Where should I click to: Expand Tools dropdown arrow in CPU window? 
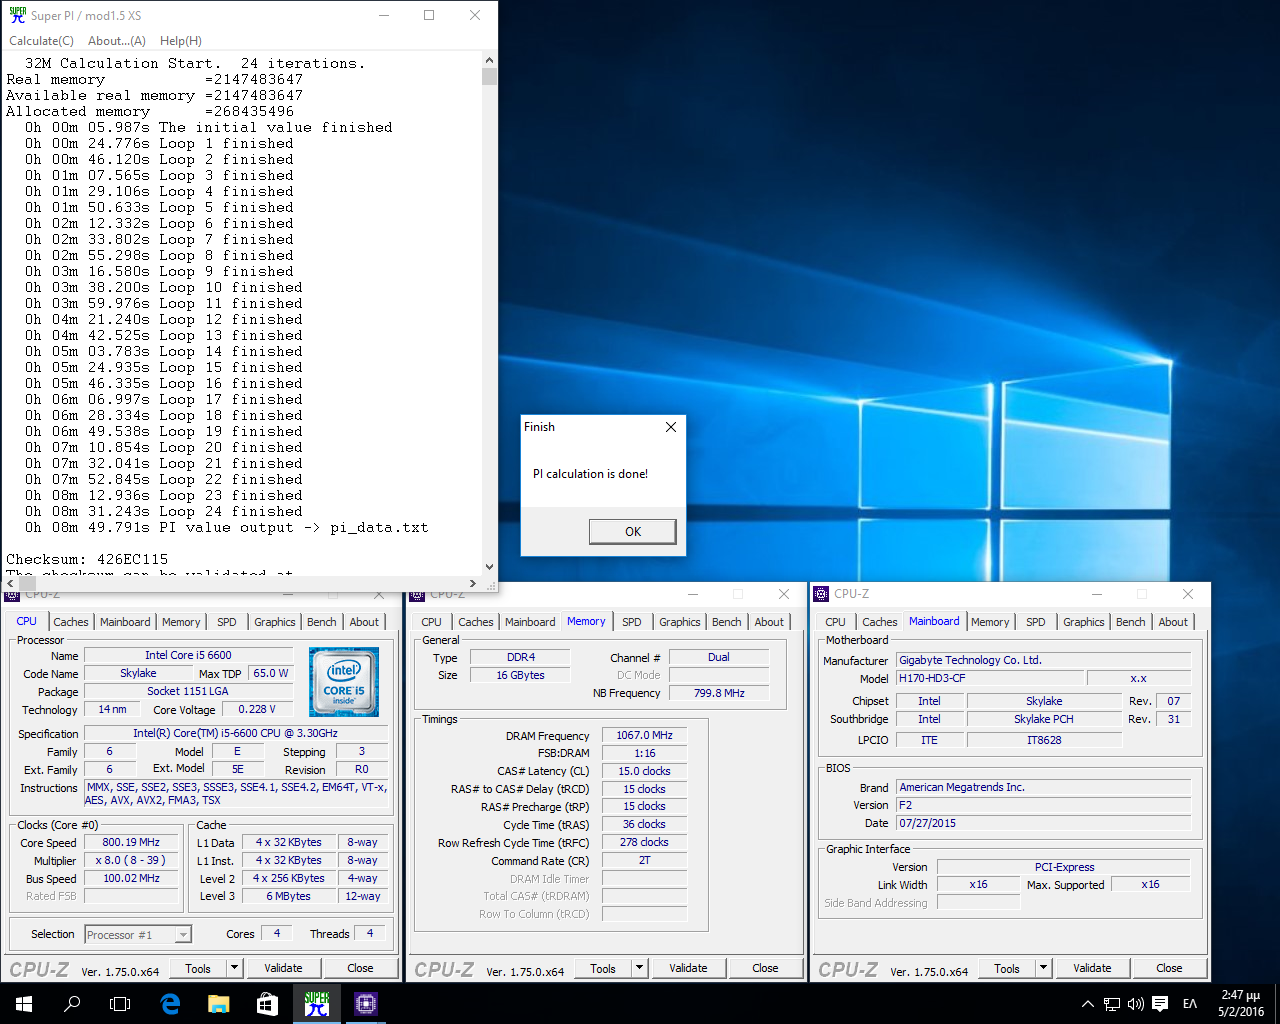point(234,968)
